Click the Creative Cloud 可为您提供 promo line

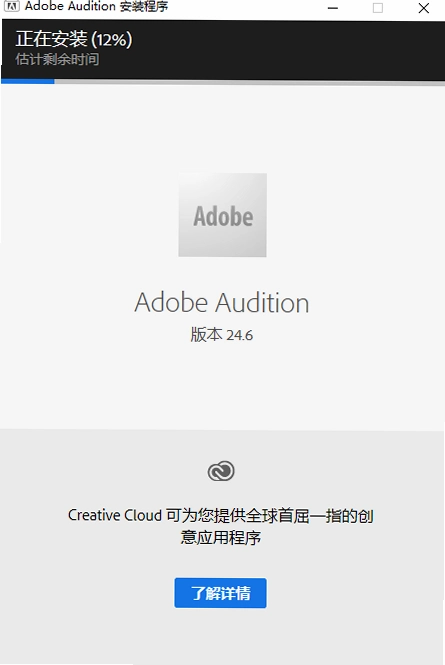pos(221,516)
